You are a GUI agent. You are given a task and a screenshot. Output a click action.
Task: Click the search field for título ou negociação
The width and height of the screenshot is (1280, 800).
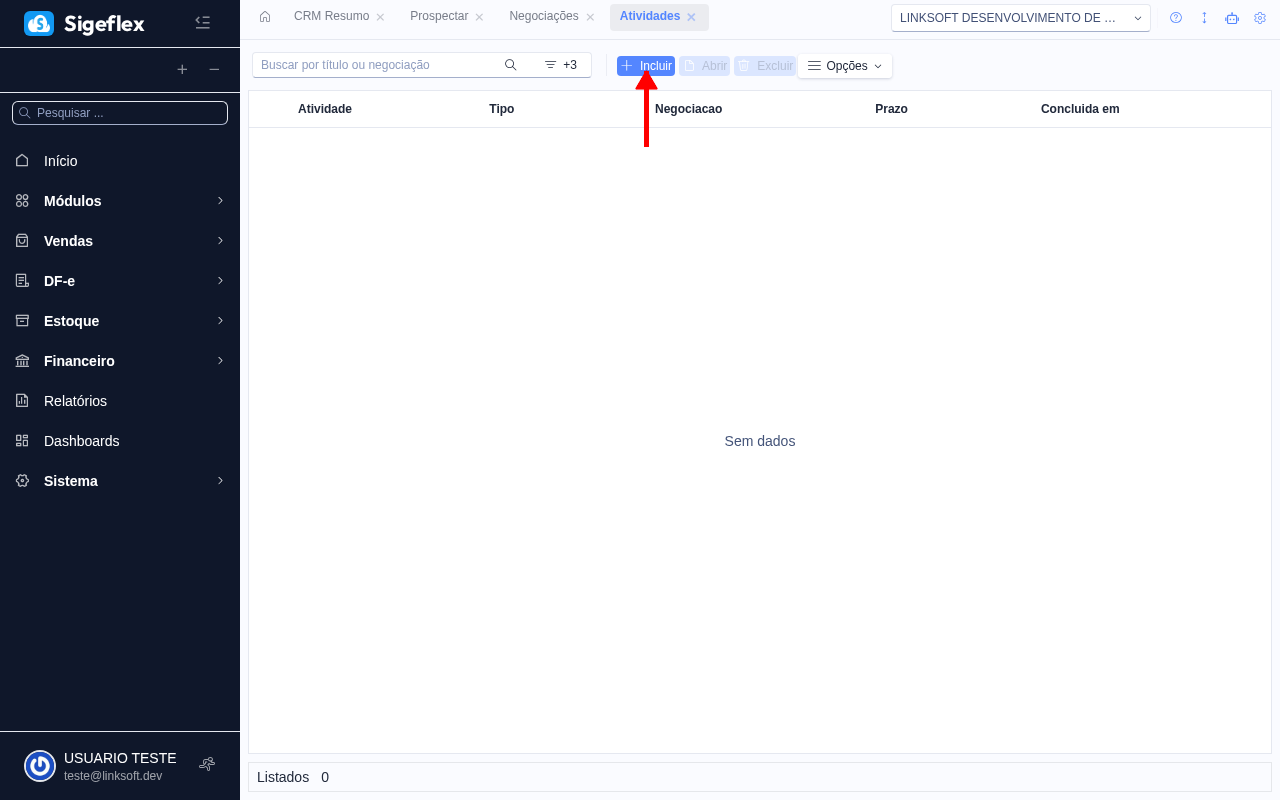380,64
